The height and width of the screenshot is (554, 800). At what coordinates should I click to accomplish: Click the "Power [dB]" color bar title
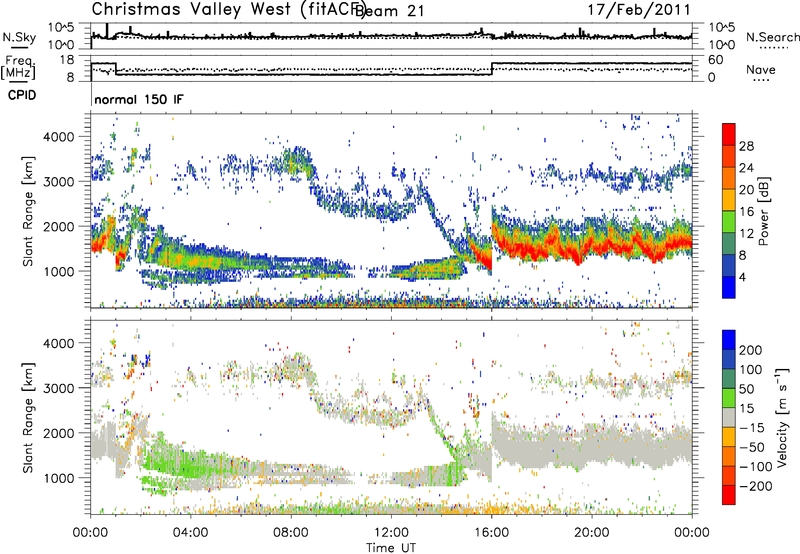point(763,211)
